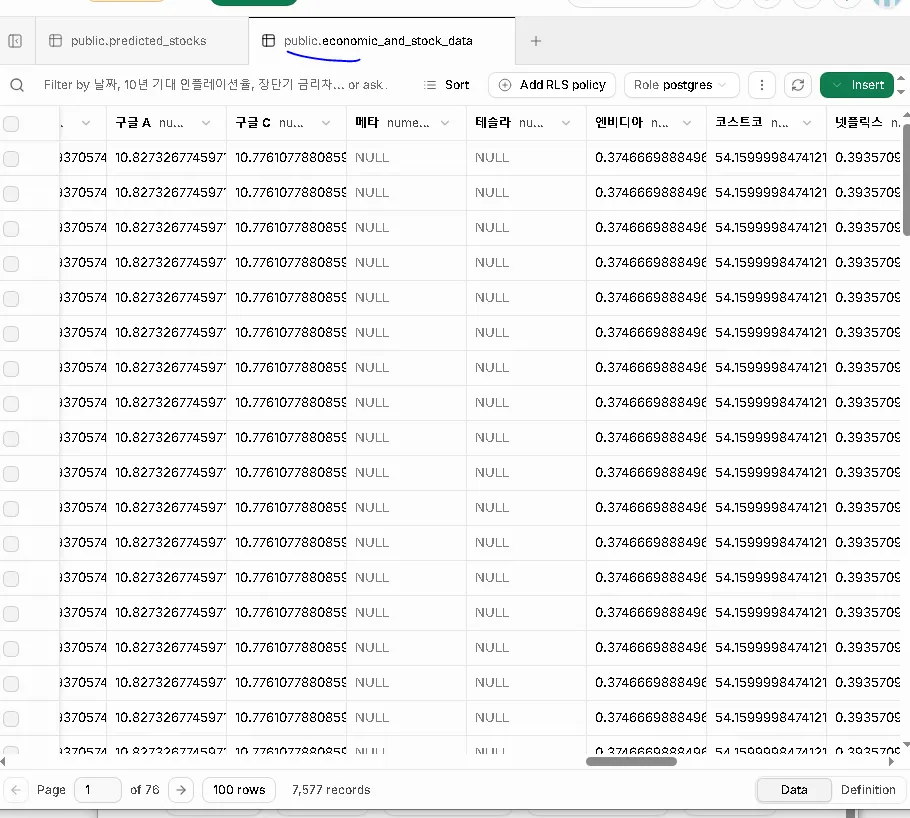Go to the previous page arrow
The width and height of the screenshot is (910, 818).
click(16, 790)
